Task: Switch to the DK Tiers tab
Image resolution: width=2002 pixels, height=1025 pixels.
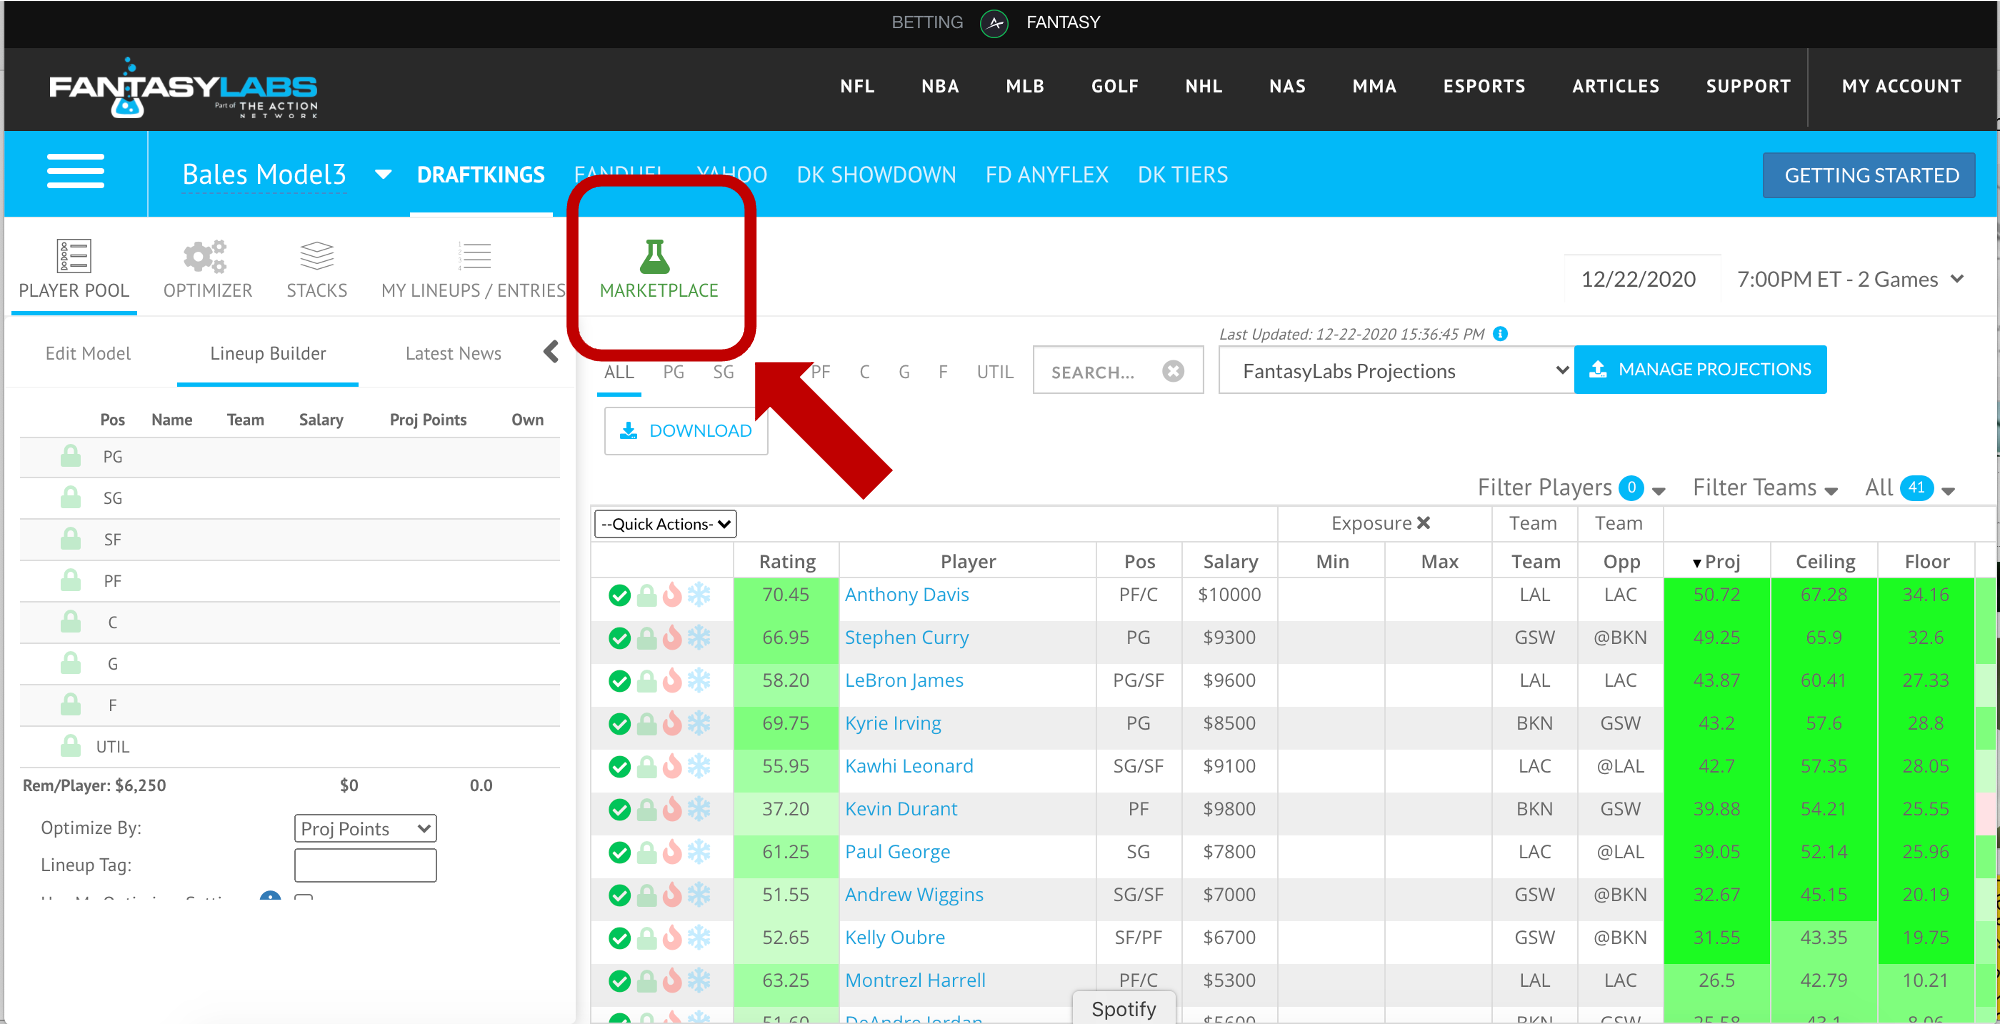Action: click(x=1182, y=175)
